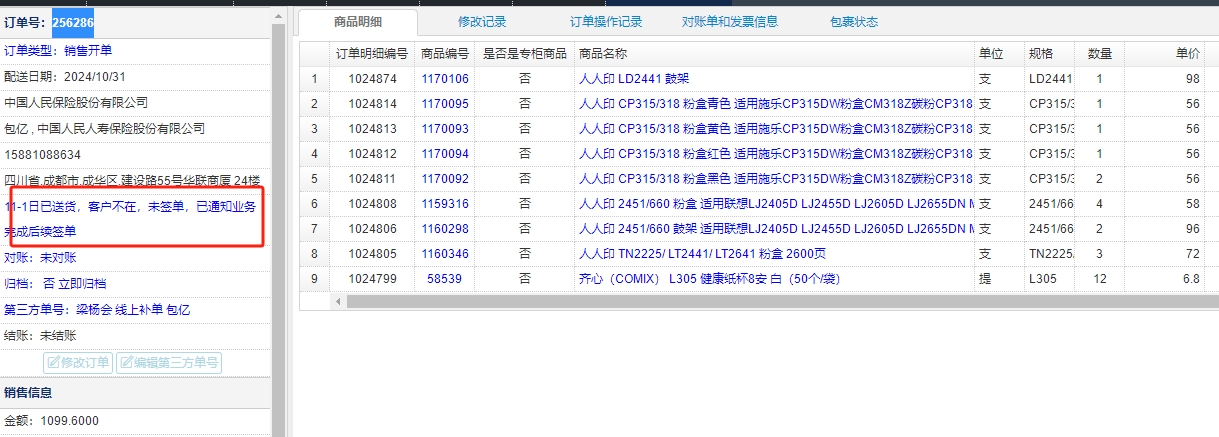Click 第三方单号 梁杨会 线上补单 text
This screenshot has height=437, width=1219.
click(97, 310)
